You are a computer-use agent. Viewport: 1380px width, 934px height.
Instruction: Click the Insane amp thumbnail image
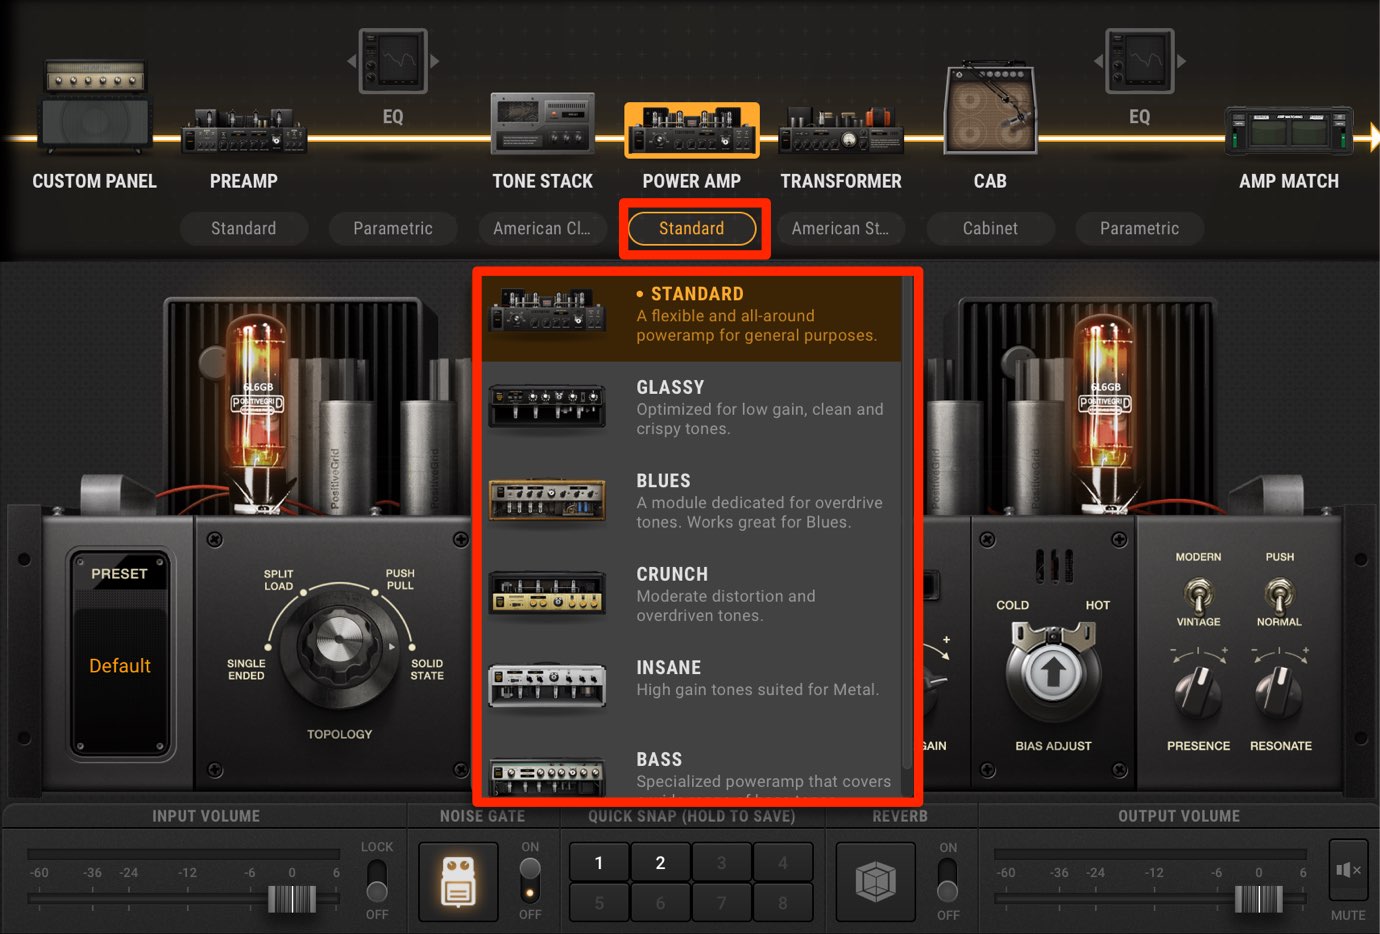[547, 686]
